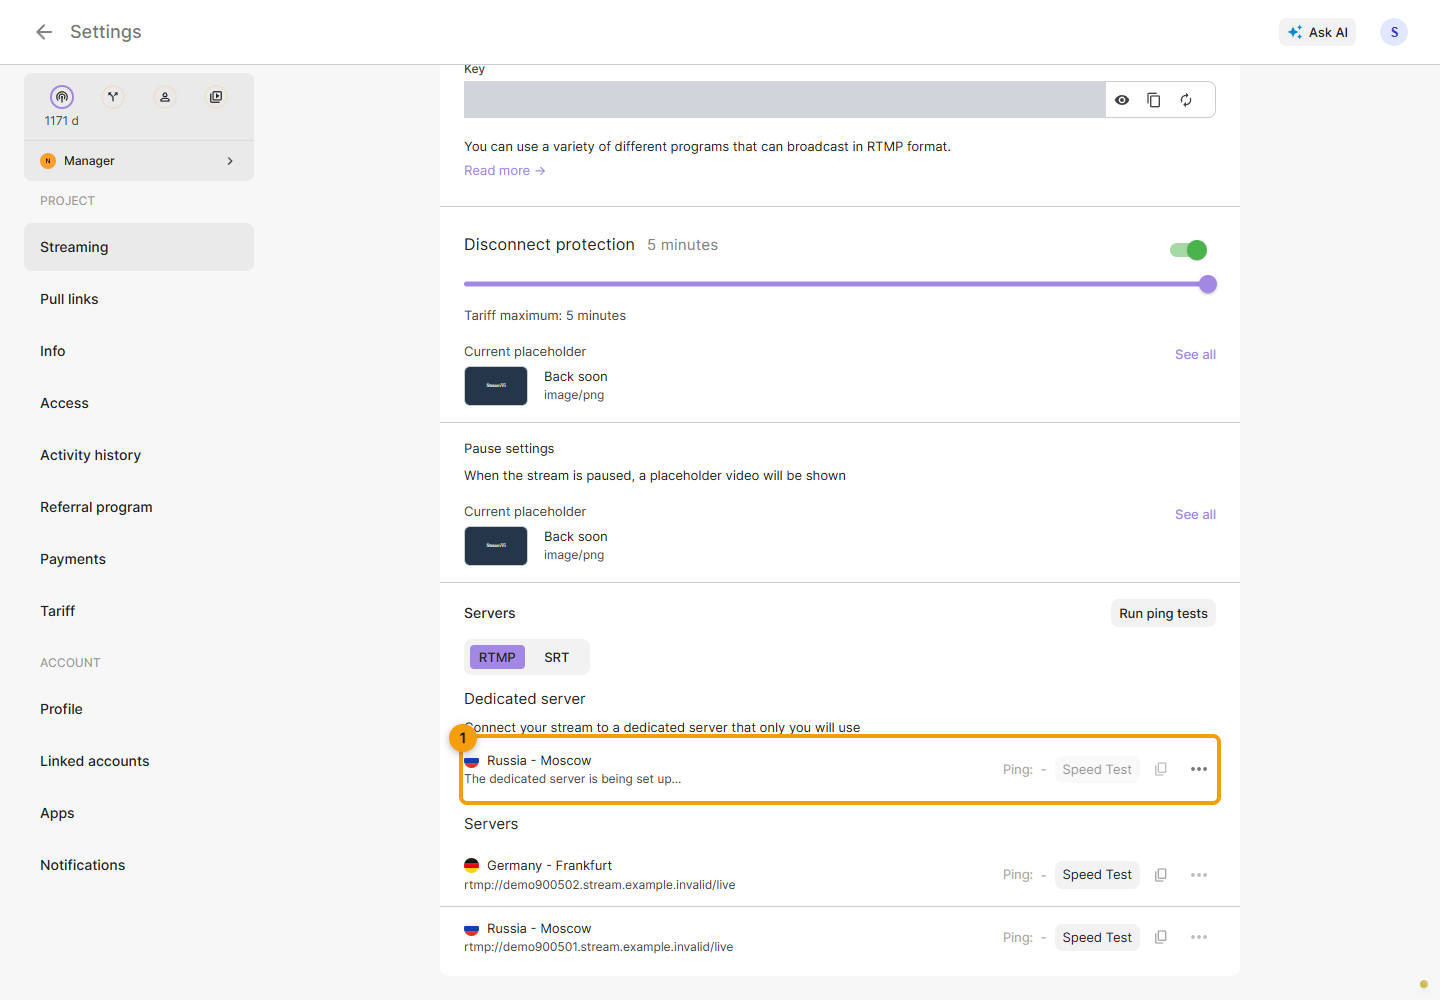Copy the Germany - Frankfurt server URL
Image resolution: width=1440 pixels, height=1000 pixels.
click(x=1161, y=875)
